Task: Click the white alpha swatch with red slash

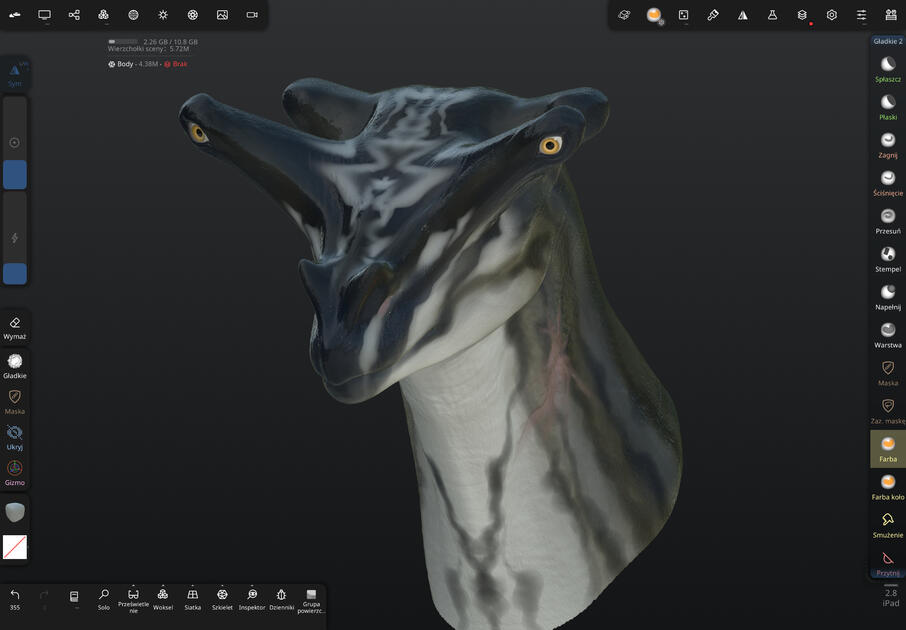Action: click(x=15, y=547)
